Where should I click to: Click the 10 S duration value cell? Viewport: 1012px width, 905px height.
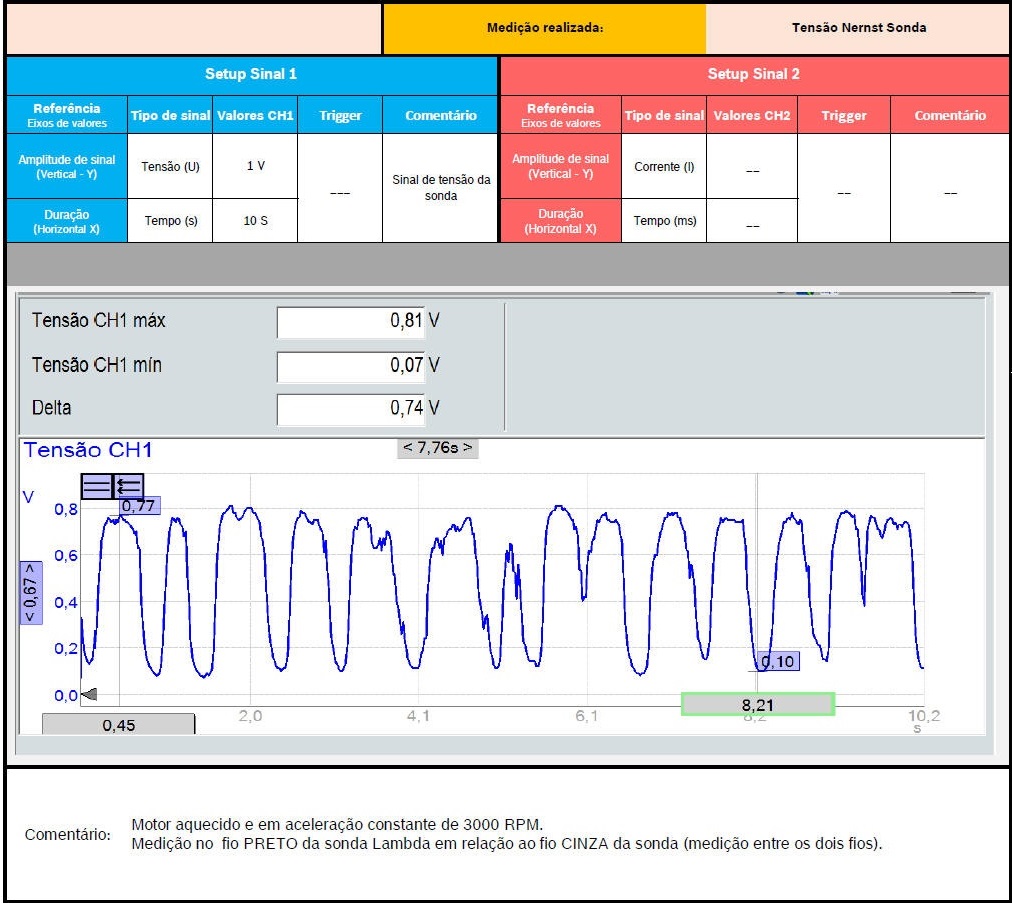click(255, 221)
